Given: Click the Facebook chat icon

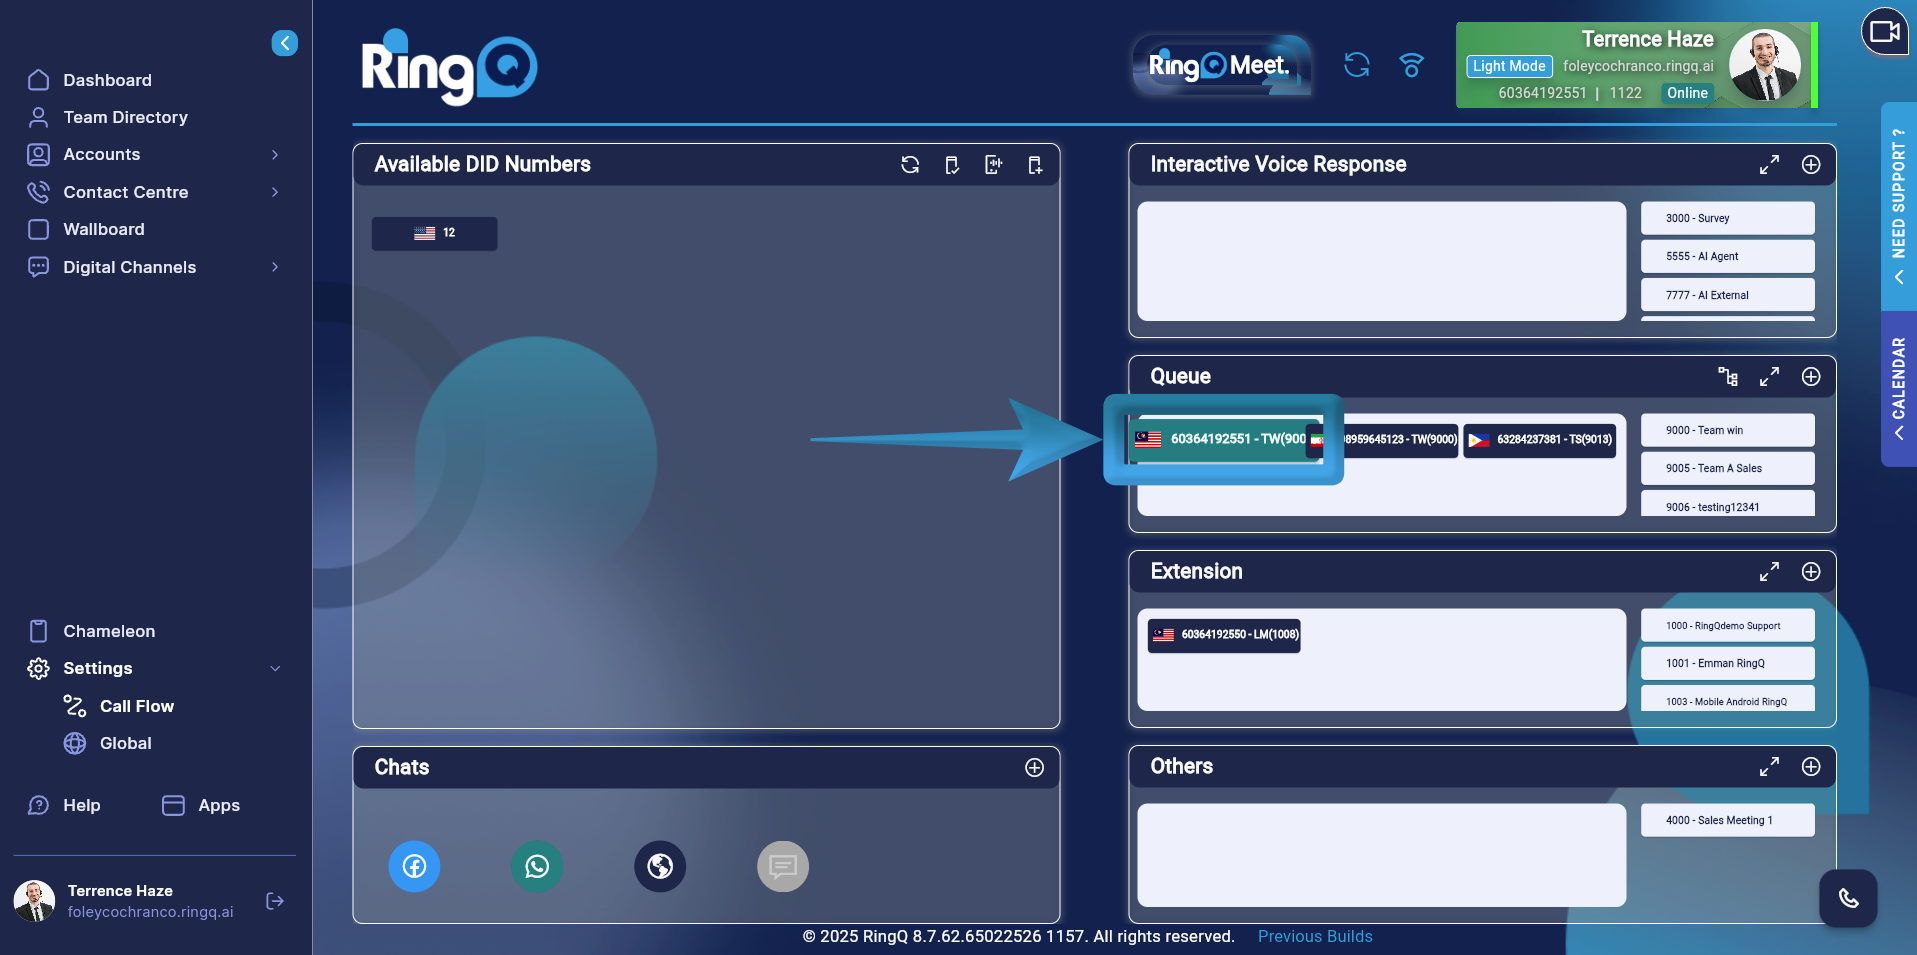Looking at the screenshot, I should click(414, 866).
